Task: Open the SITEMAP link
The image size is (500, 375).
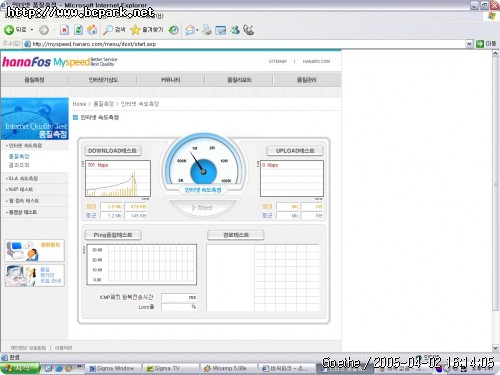Action: [x=278, y=61]
